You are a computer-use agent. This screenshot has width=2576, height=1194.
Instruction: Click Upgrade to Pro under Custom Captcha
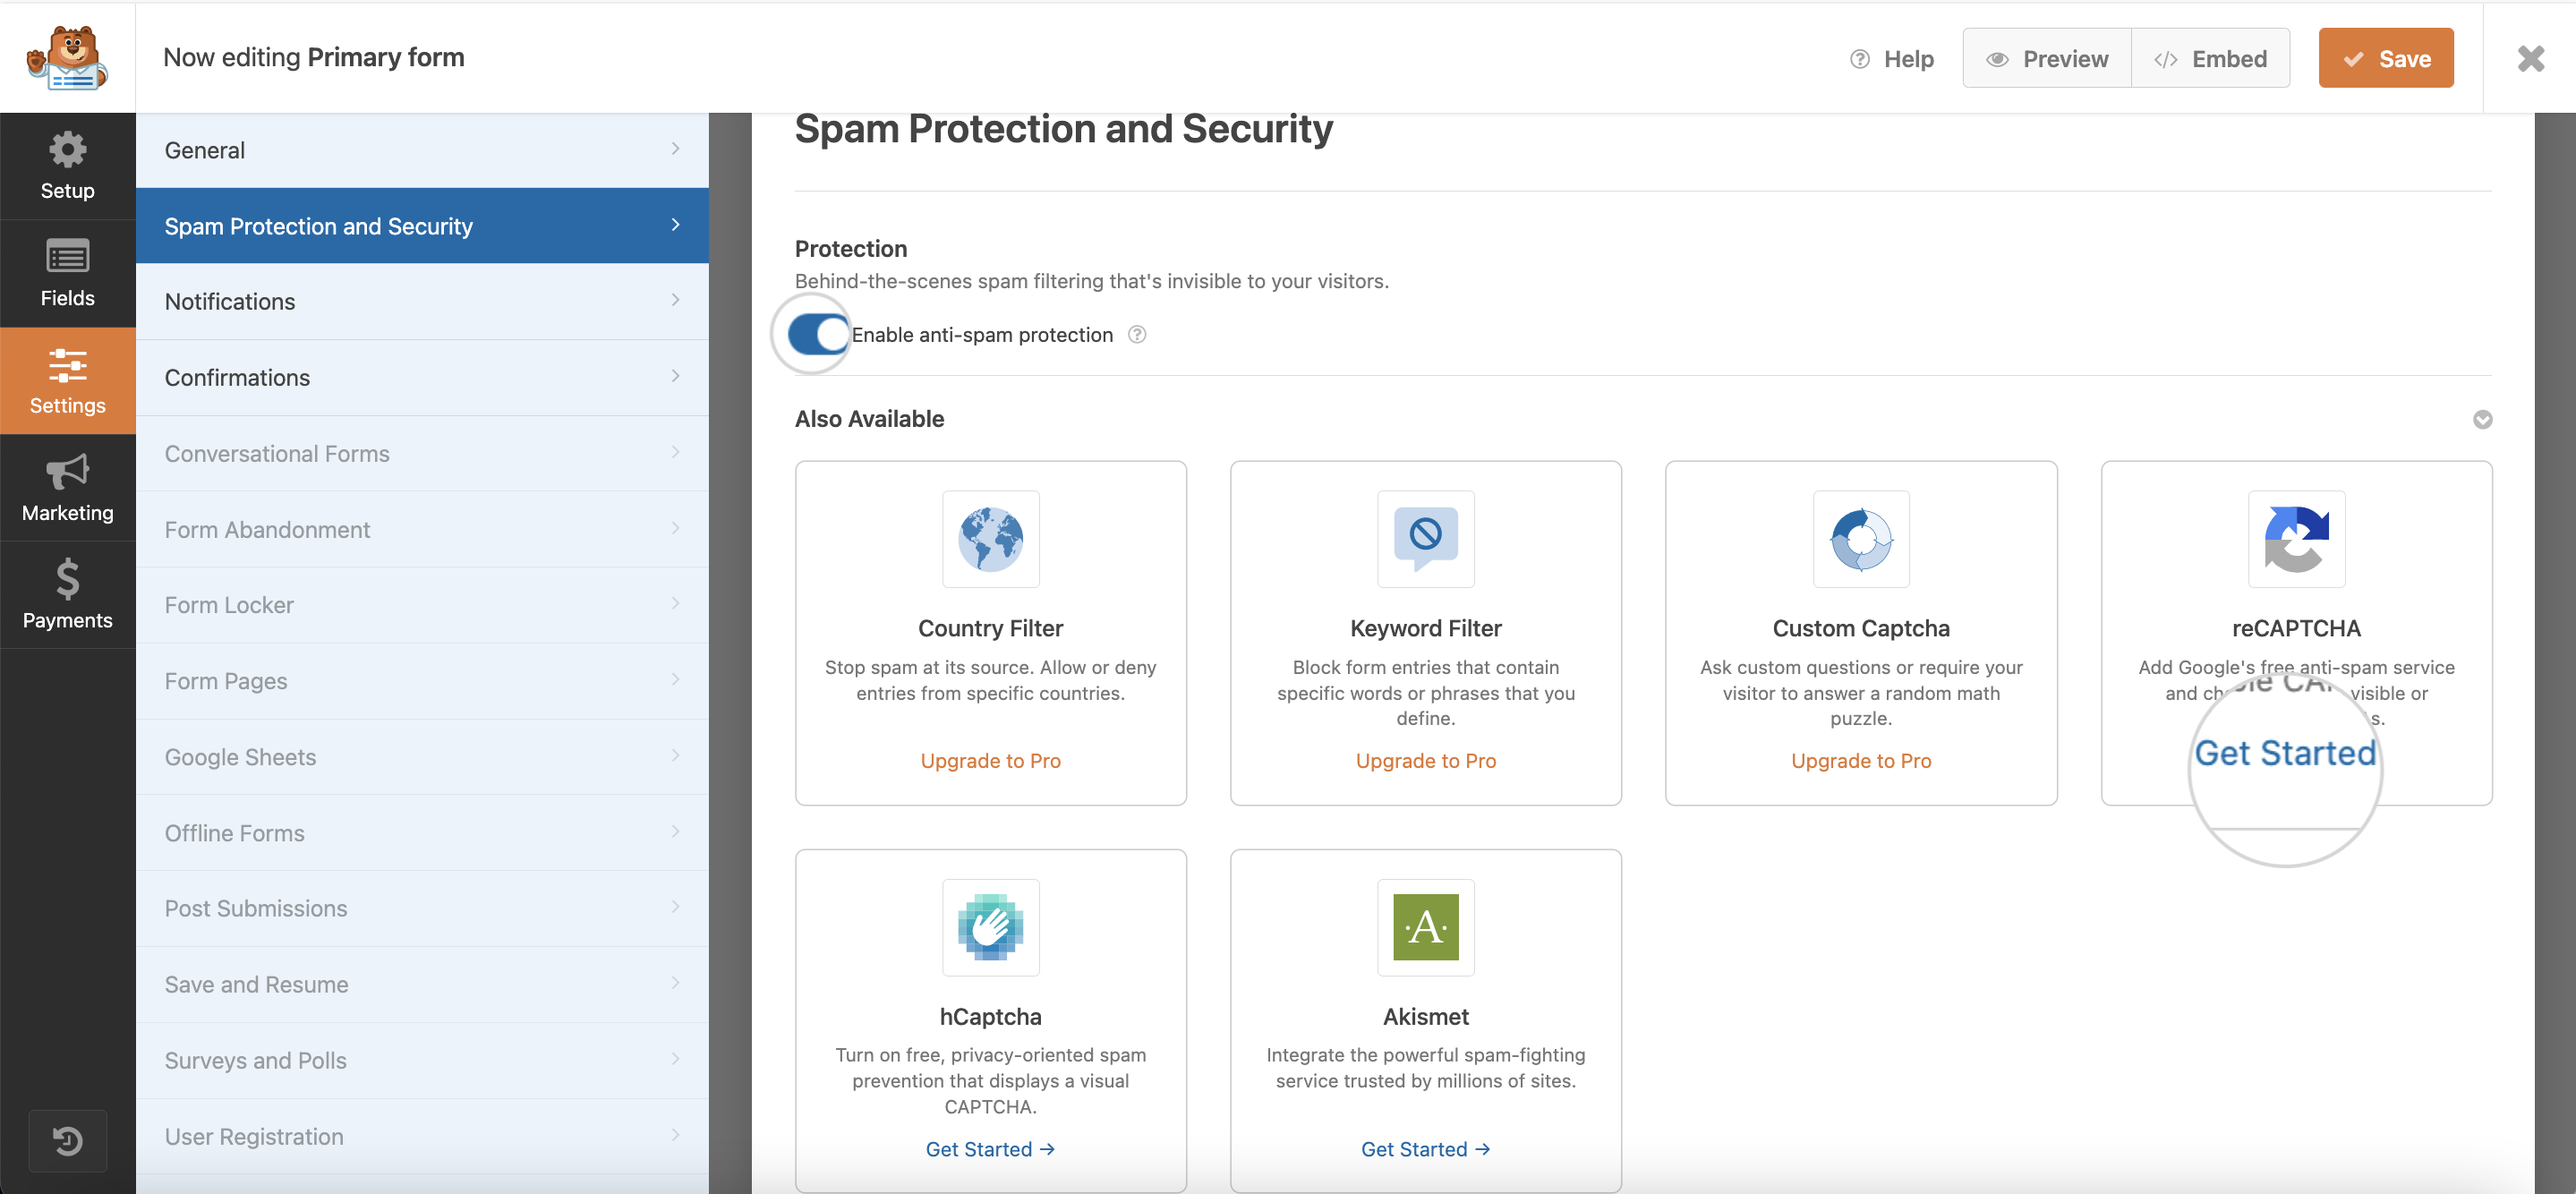coord(1861,761)
